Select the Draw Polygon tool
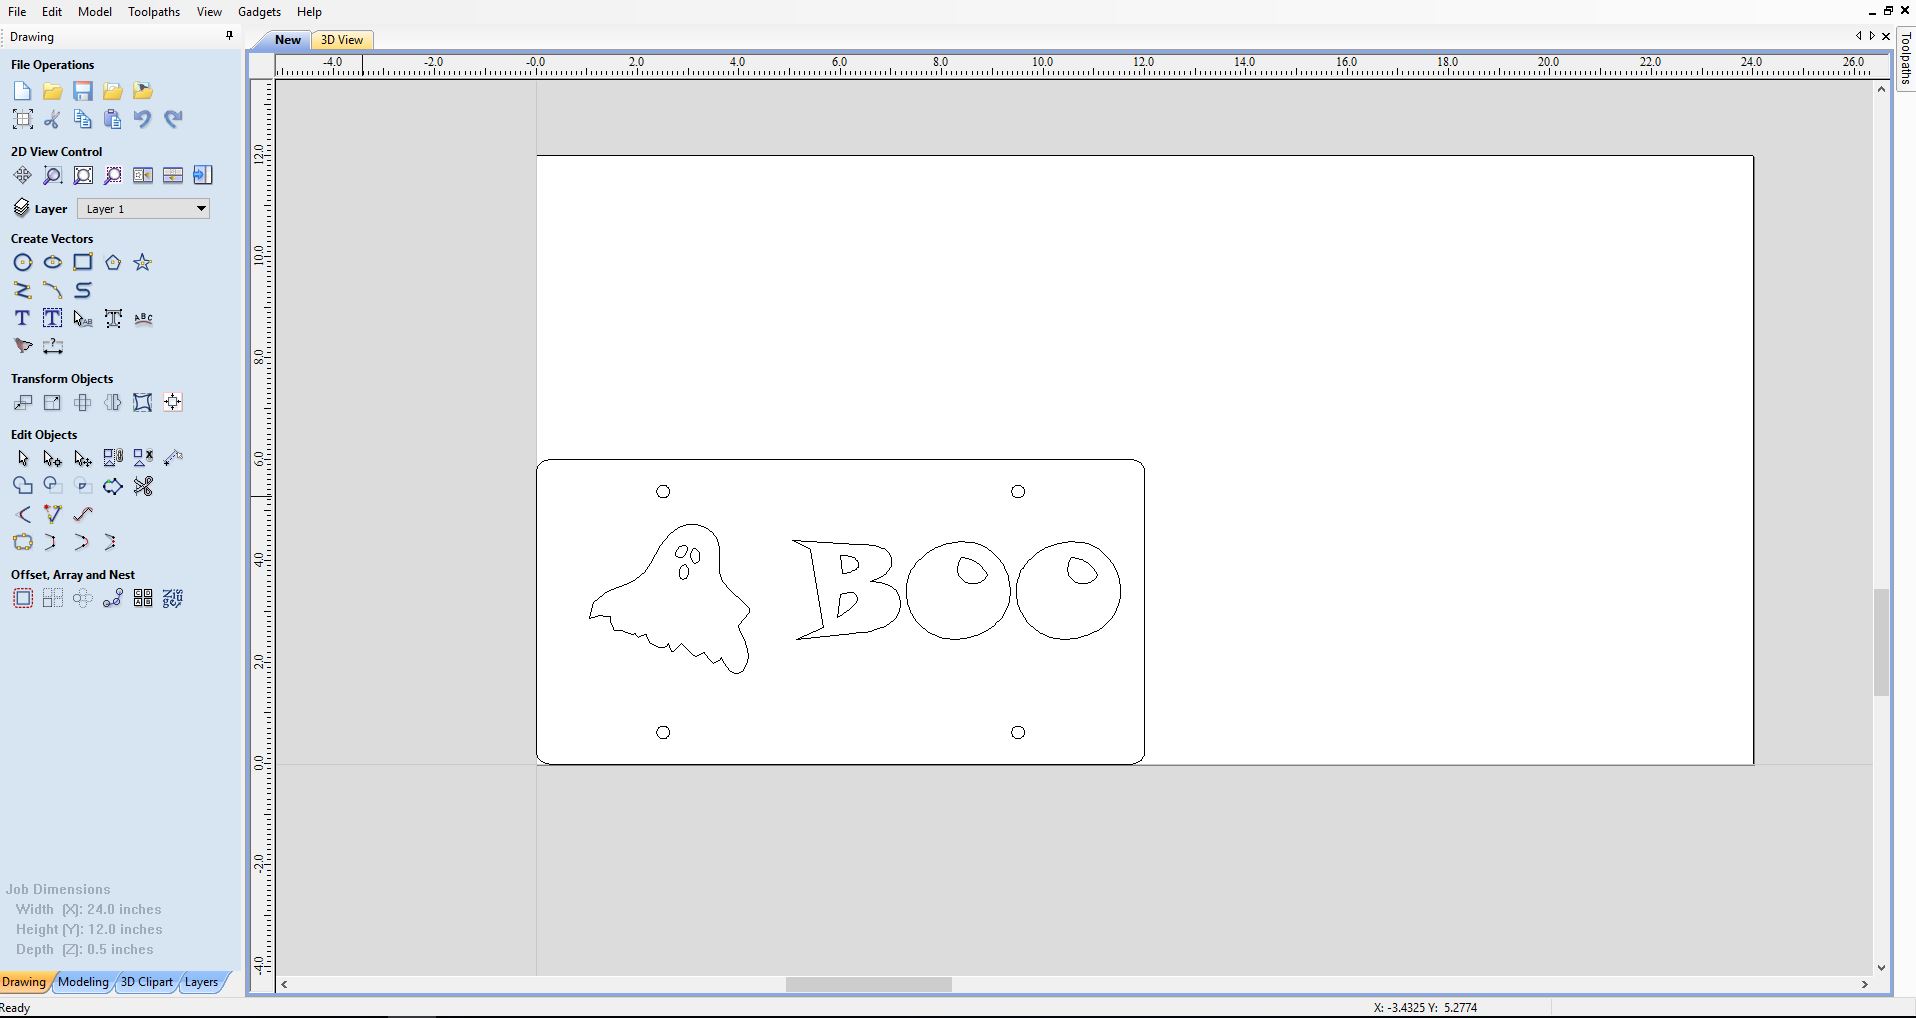This screenshot has width=1916, height=1018. coord(112,262)
